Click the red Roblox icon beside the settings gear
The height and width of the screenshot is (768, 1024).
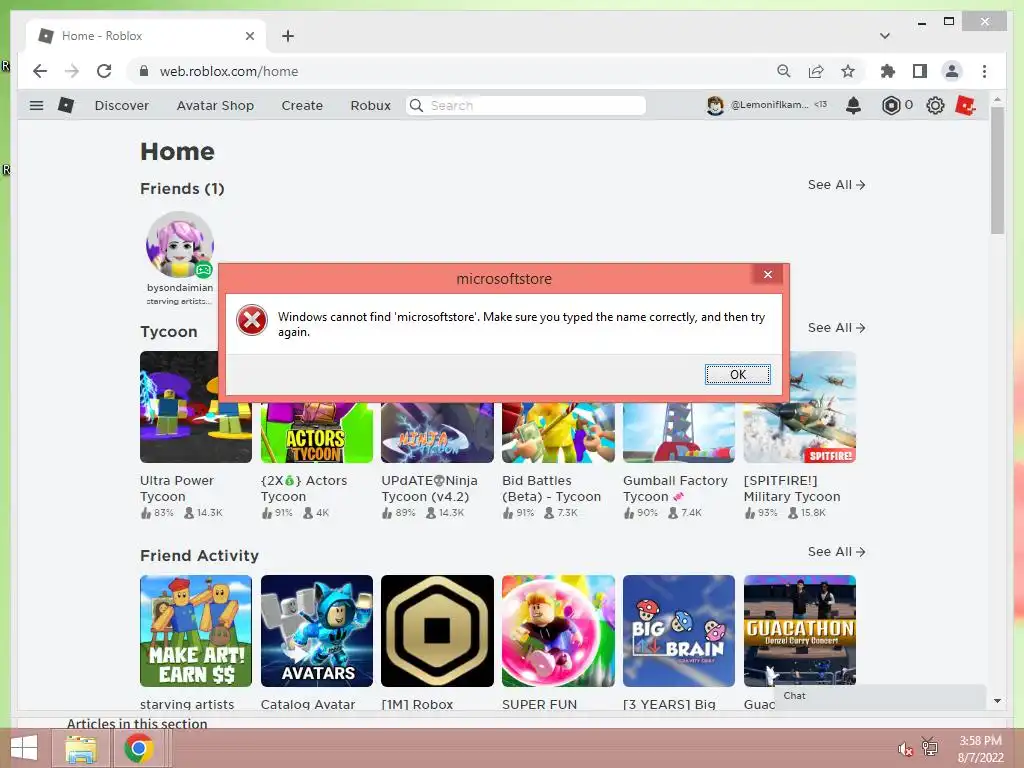965,105
